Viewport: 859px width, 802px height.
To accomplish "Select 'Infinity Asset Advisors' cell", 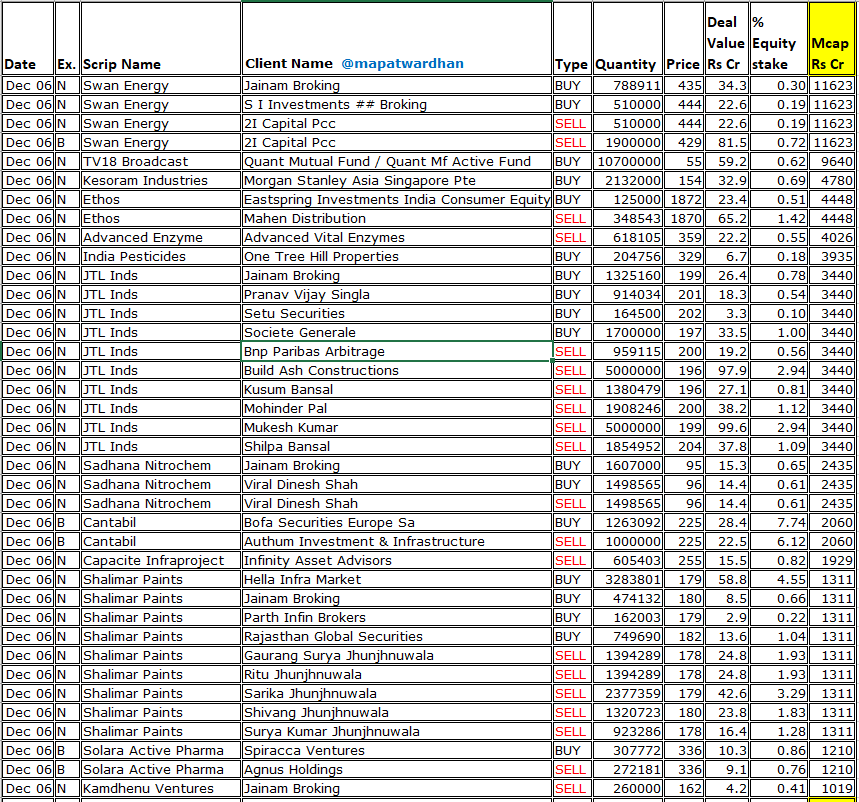I will click(x=397, y=560).
